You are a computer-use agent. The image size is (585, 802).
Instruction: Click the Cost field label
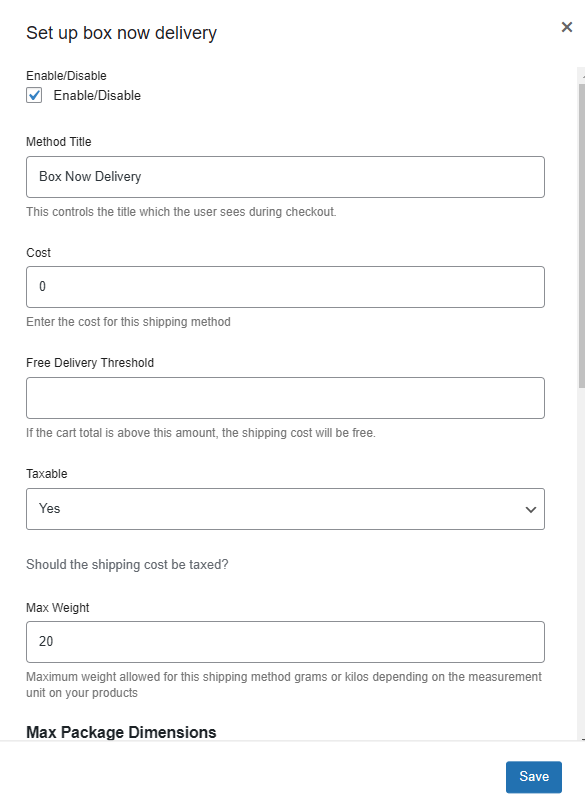click(38, 253)
